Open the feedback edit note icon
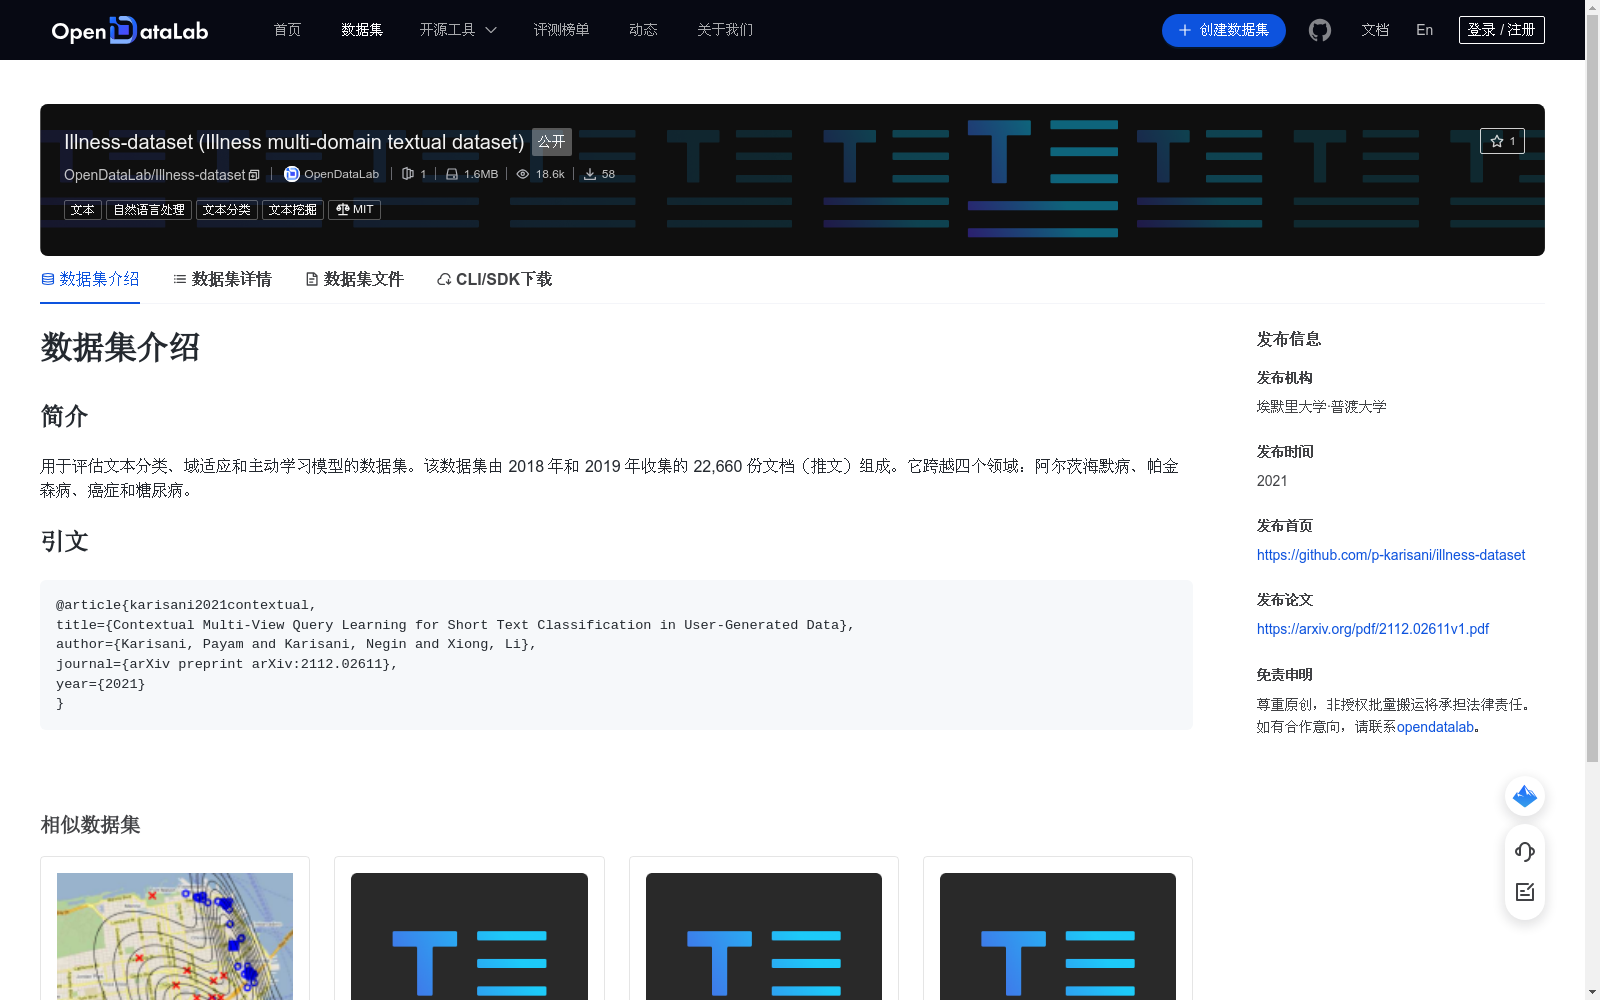1600x1000 pixels. [1525, 892]
